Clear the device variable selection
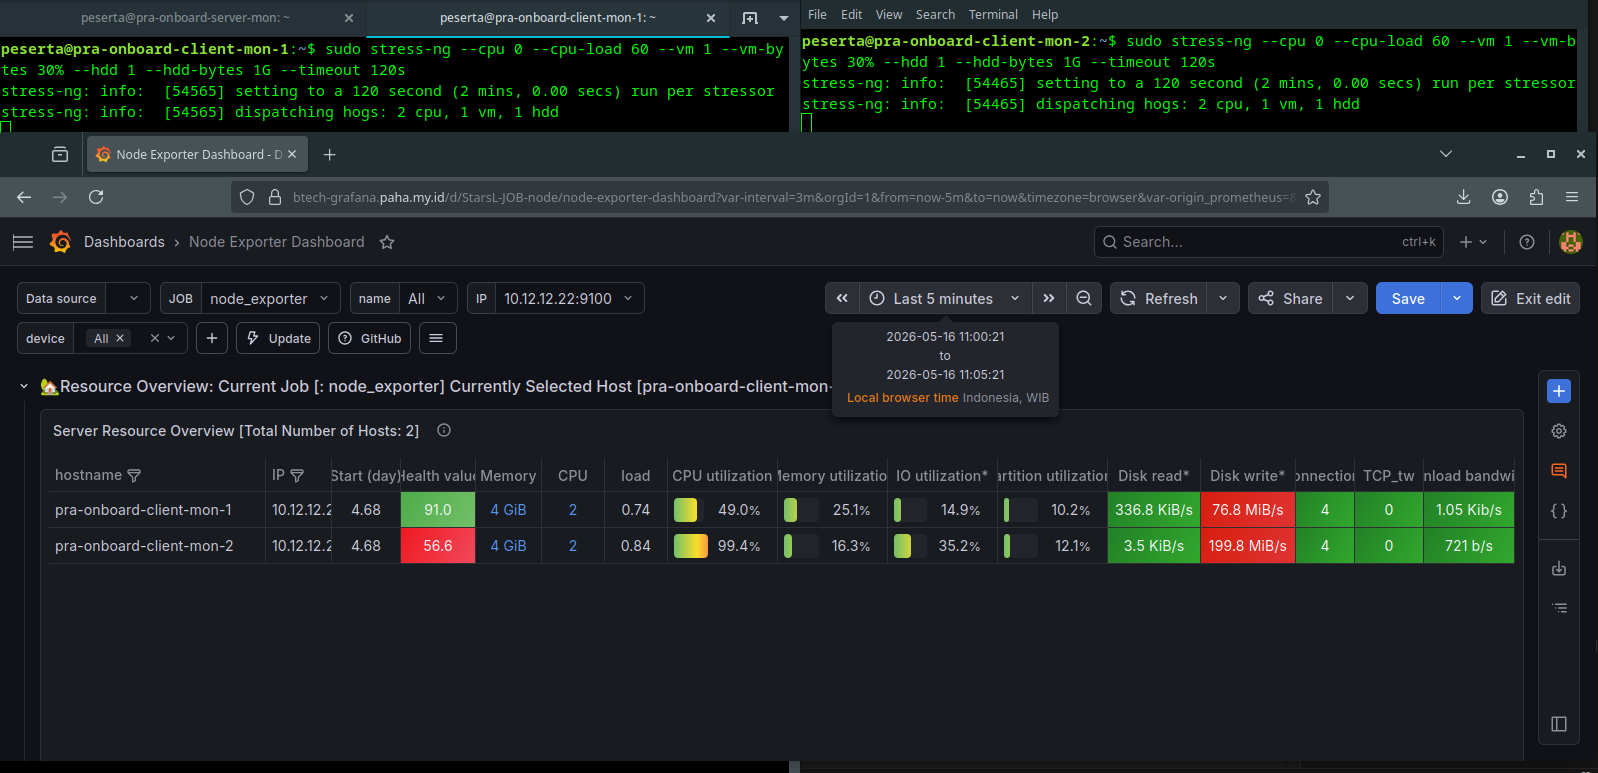1598x773 pixels. [x=155, y=339]
